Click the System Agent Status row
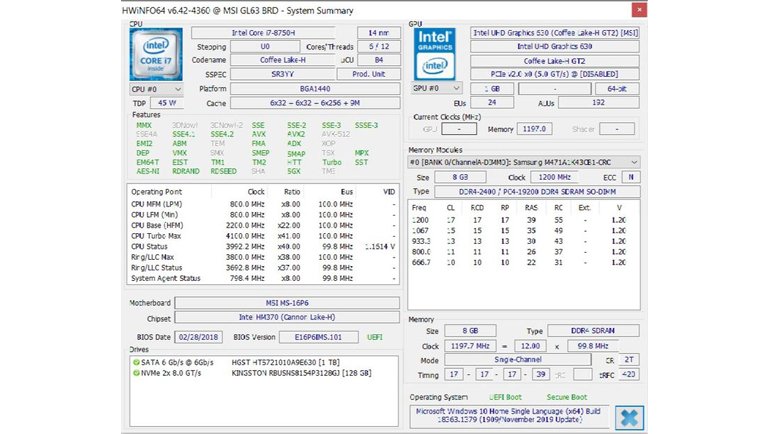The height and width of the screenshot is (434, 770). click(x=263, y=278)
